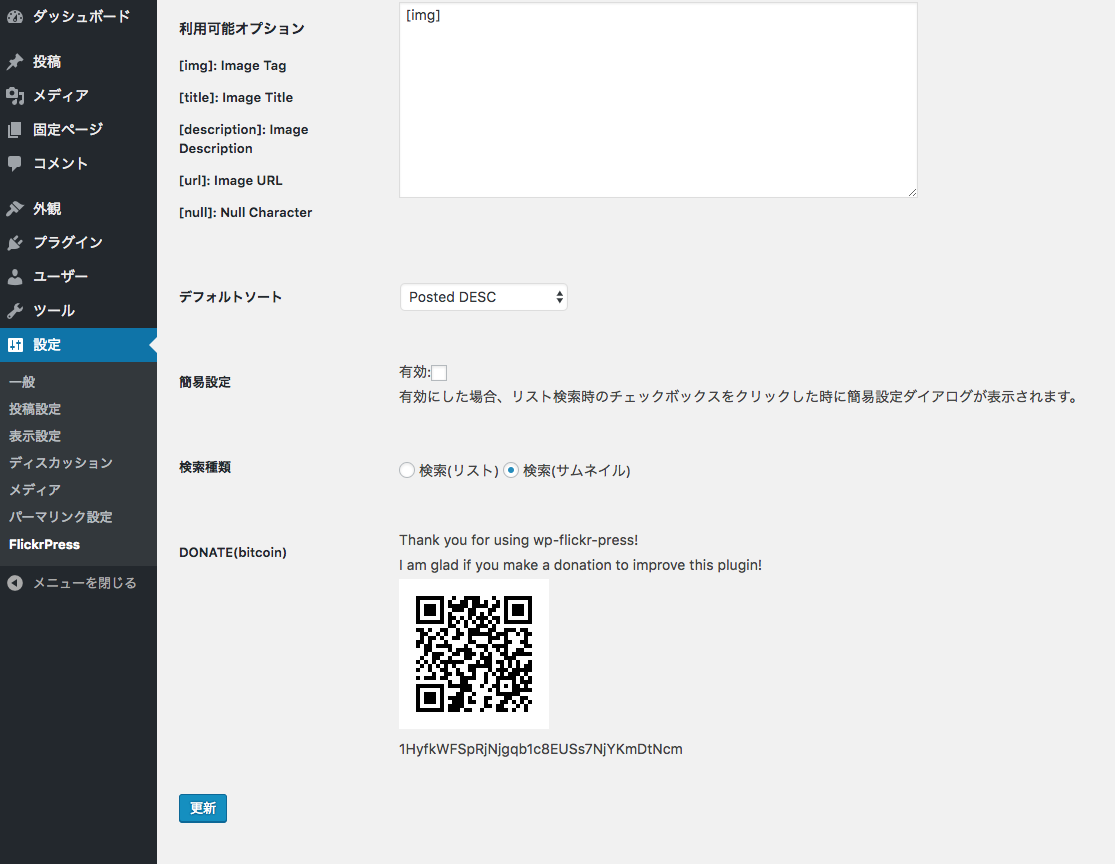Open 投稿設定 submenu

(35, 409)
